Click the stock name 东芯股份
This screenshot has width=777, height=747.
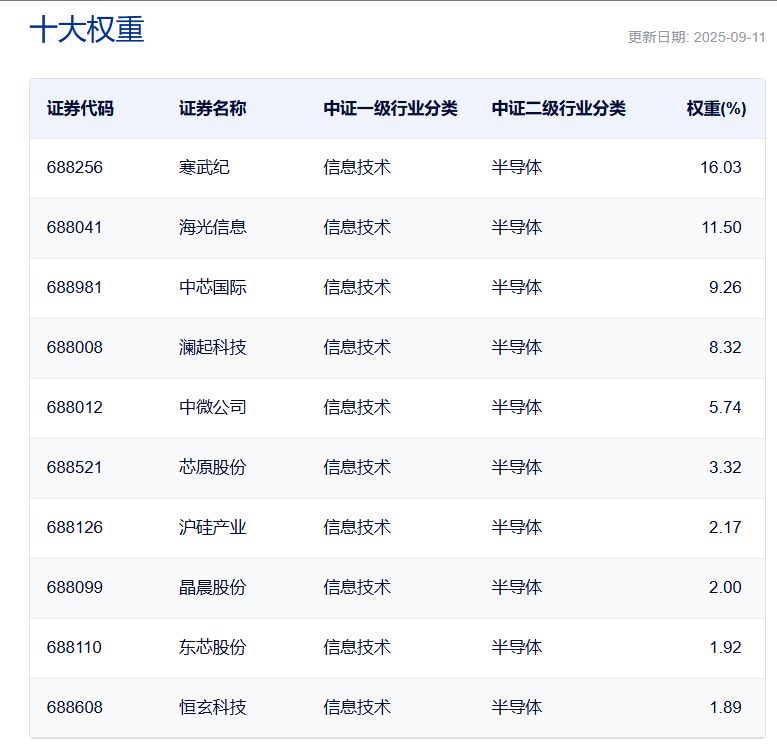click(x=213, y=647)
